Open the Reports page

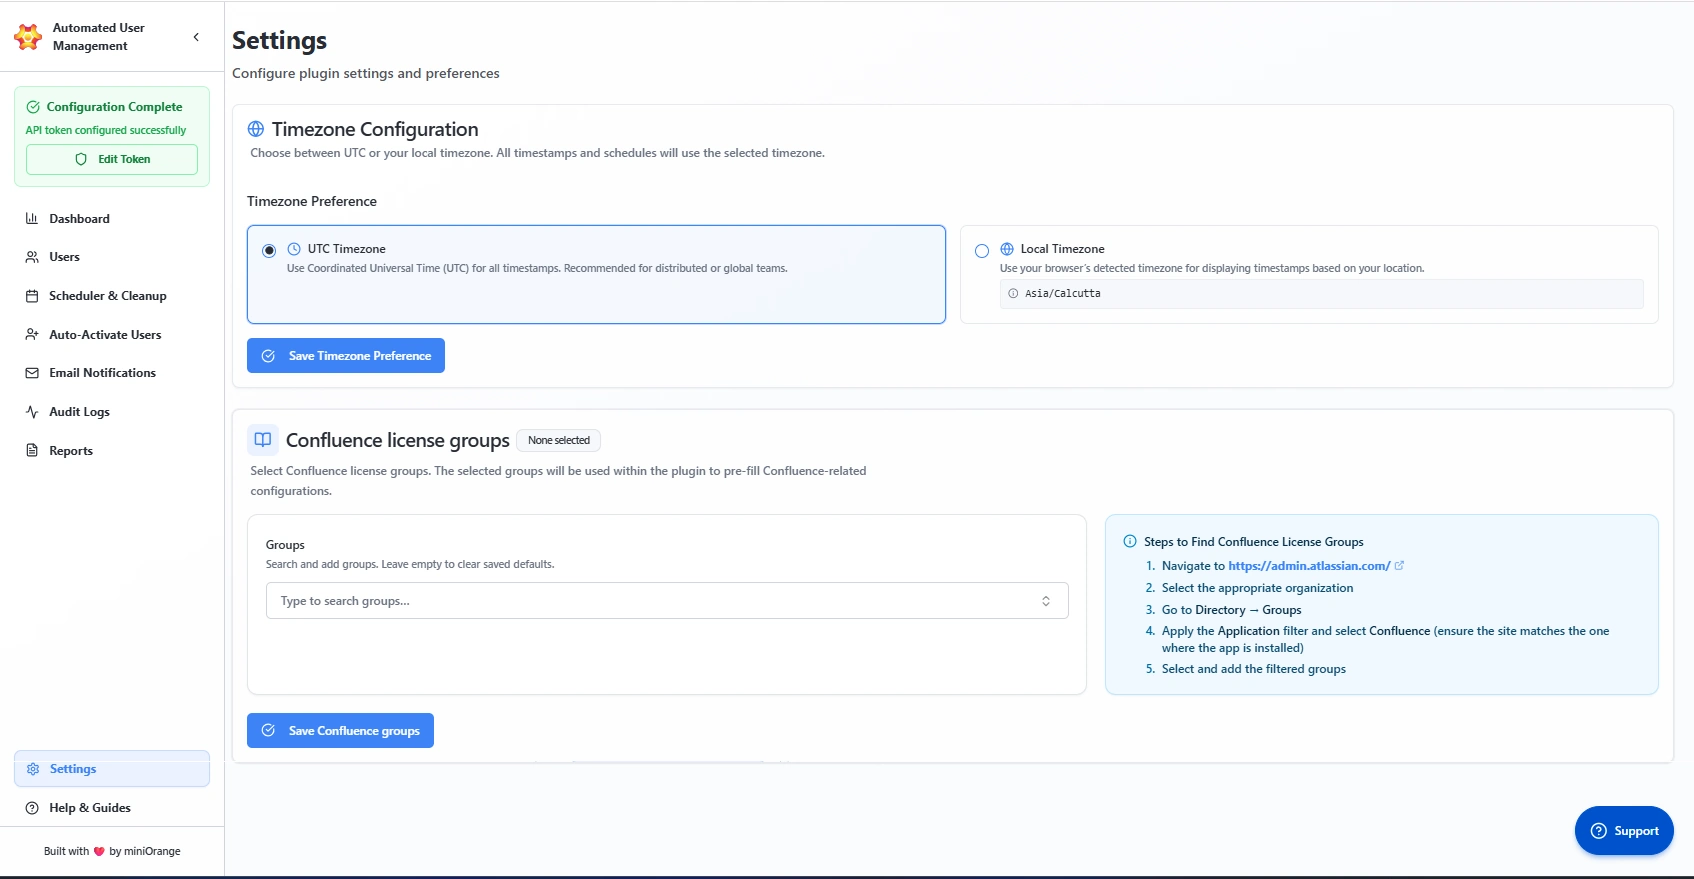(x=112, y=451)
